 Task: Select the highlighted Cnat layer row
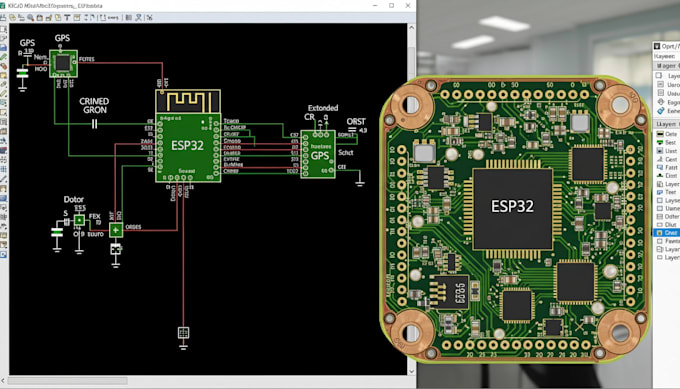click(x=667, y=233)
